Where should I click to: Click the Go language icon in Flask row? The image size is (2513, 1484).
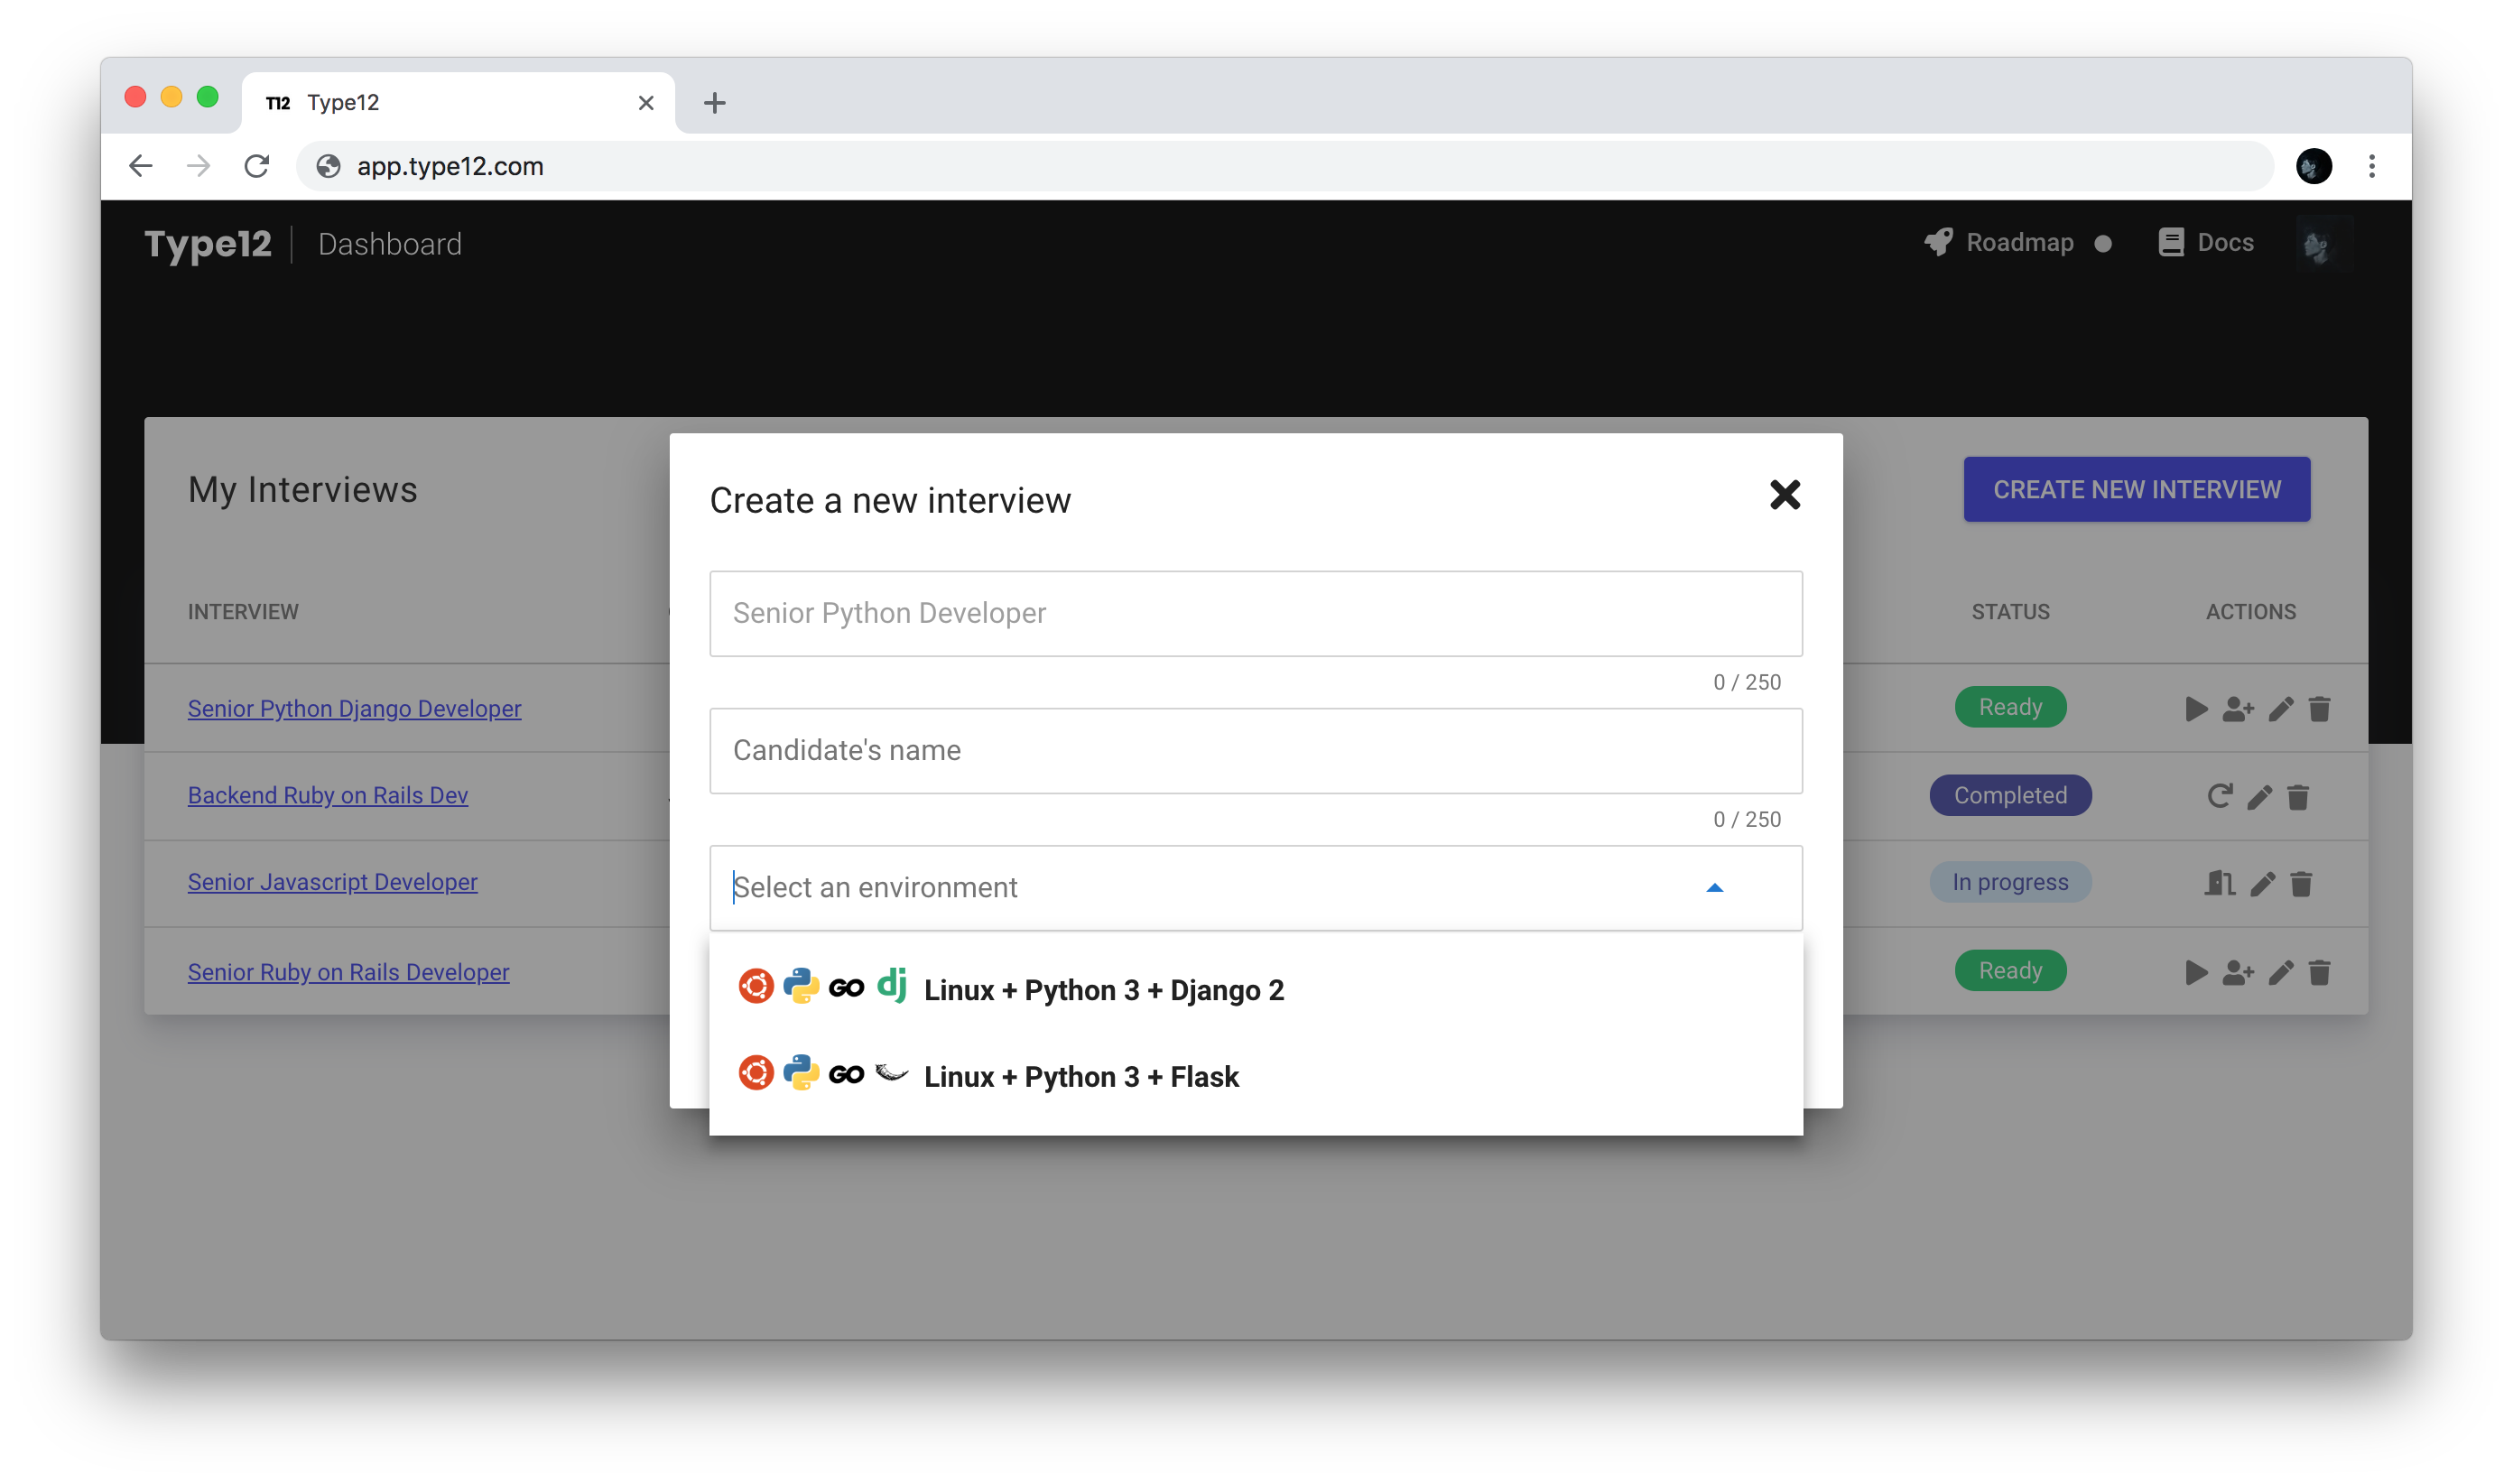pos(848,1076)
